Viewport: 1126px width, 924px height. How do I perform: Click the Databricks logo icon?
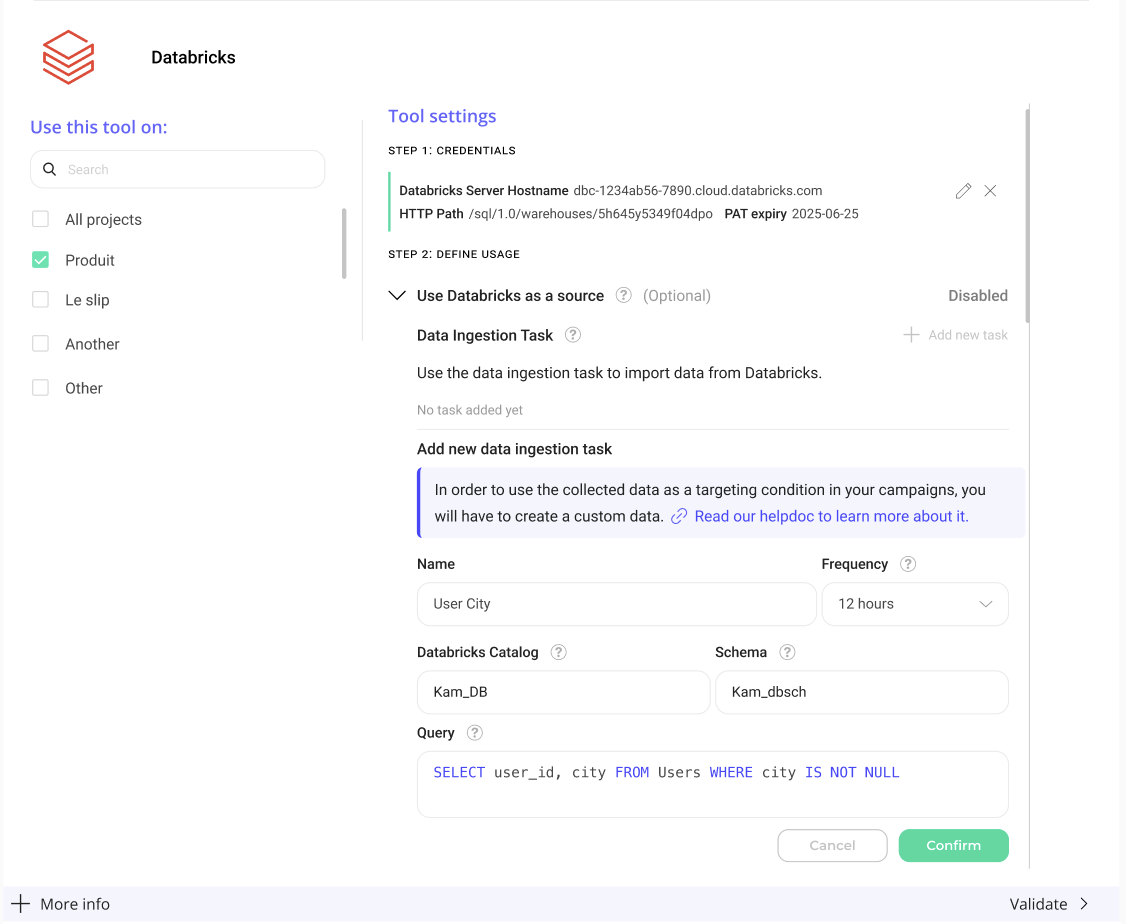coord(68,57)
